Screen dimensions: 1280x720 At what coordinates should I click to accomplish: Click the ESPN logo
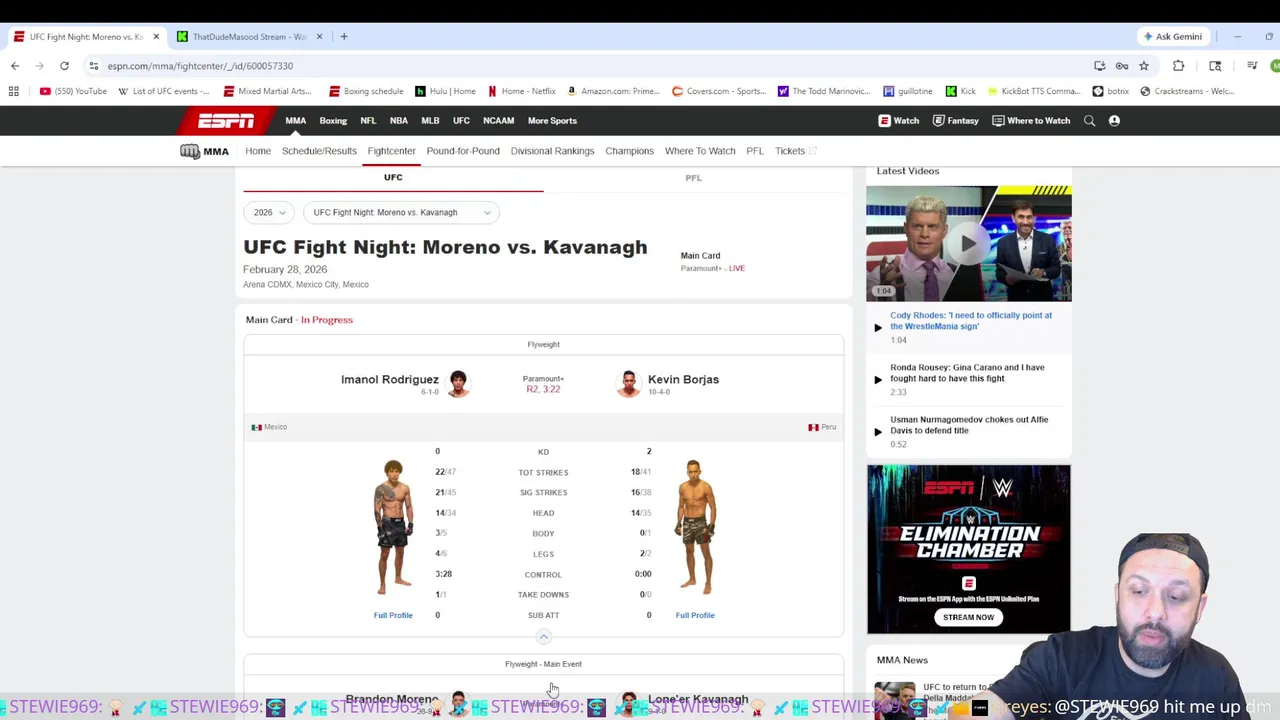tap(225, 121)
